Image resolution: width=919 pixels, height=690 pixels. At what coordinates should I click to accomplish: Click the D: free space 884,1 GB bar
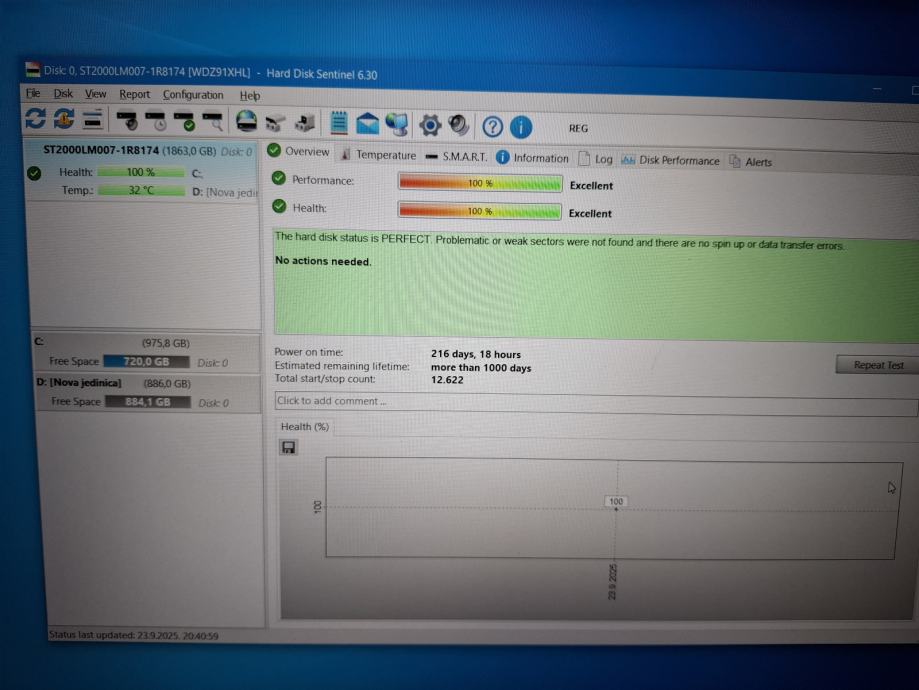tap(148, 402)
